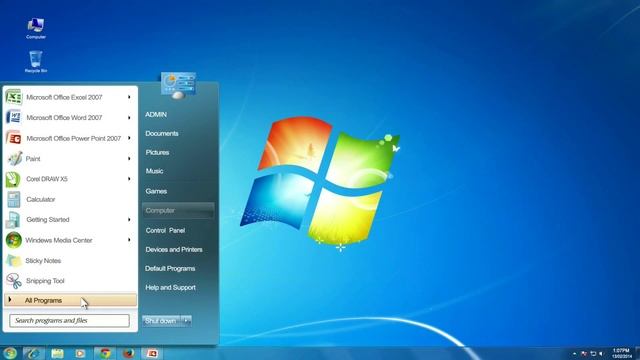Open Devices and Printers

[174, 249]
